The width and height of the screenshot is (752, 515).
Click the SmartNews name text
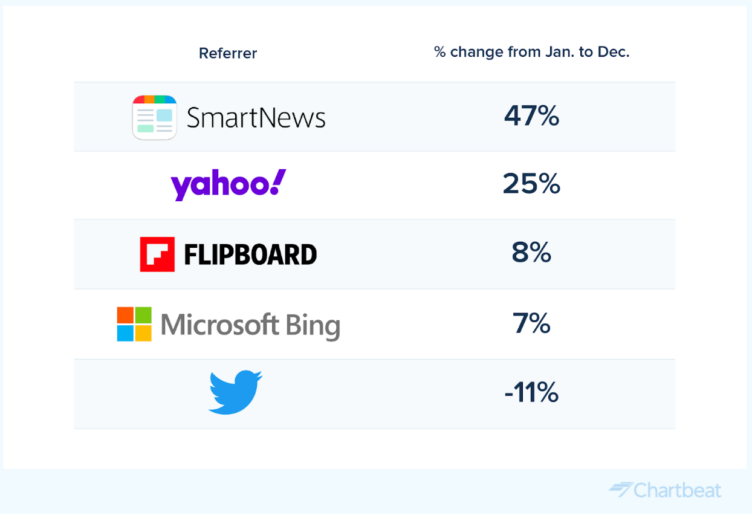pyautogui.click(x=256, y=118)
